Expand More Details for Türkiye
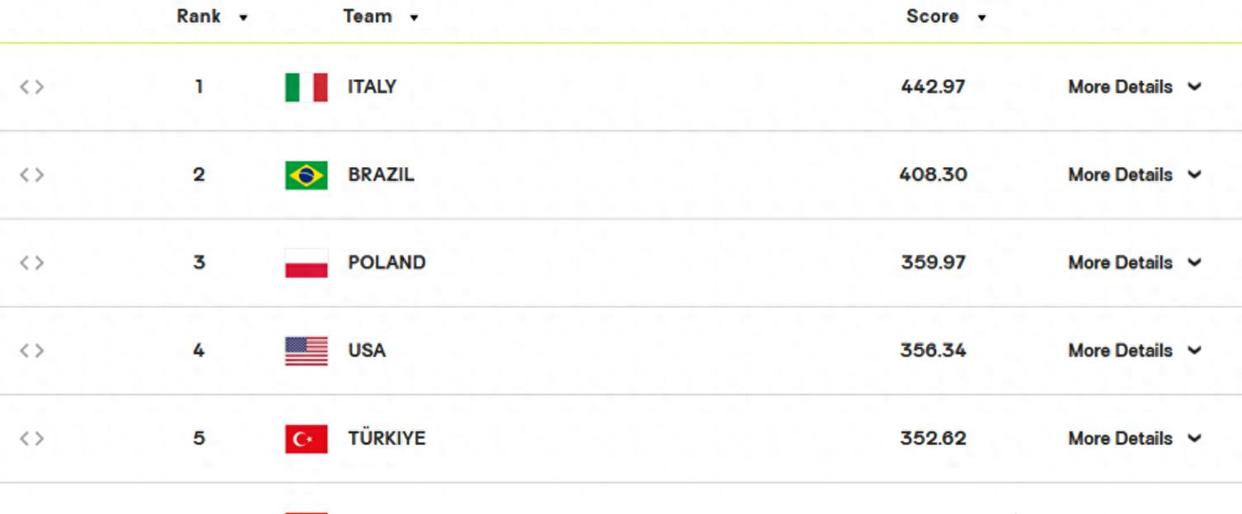 point(1134,439)
